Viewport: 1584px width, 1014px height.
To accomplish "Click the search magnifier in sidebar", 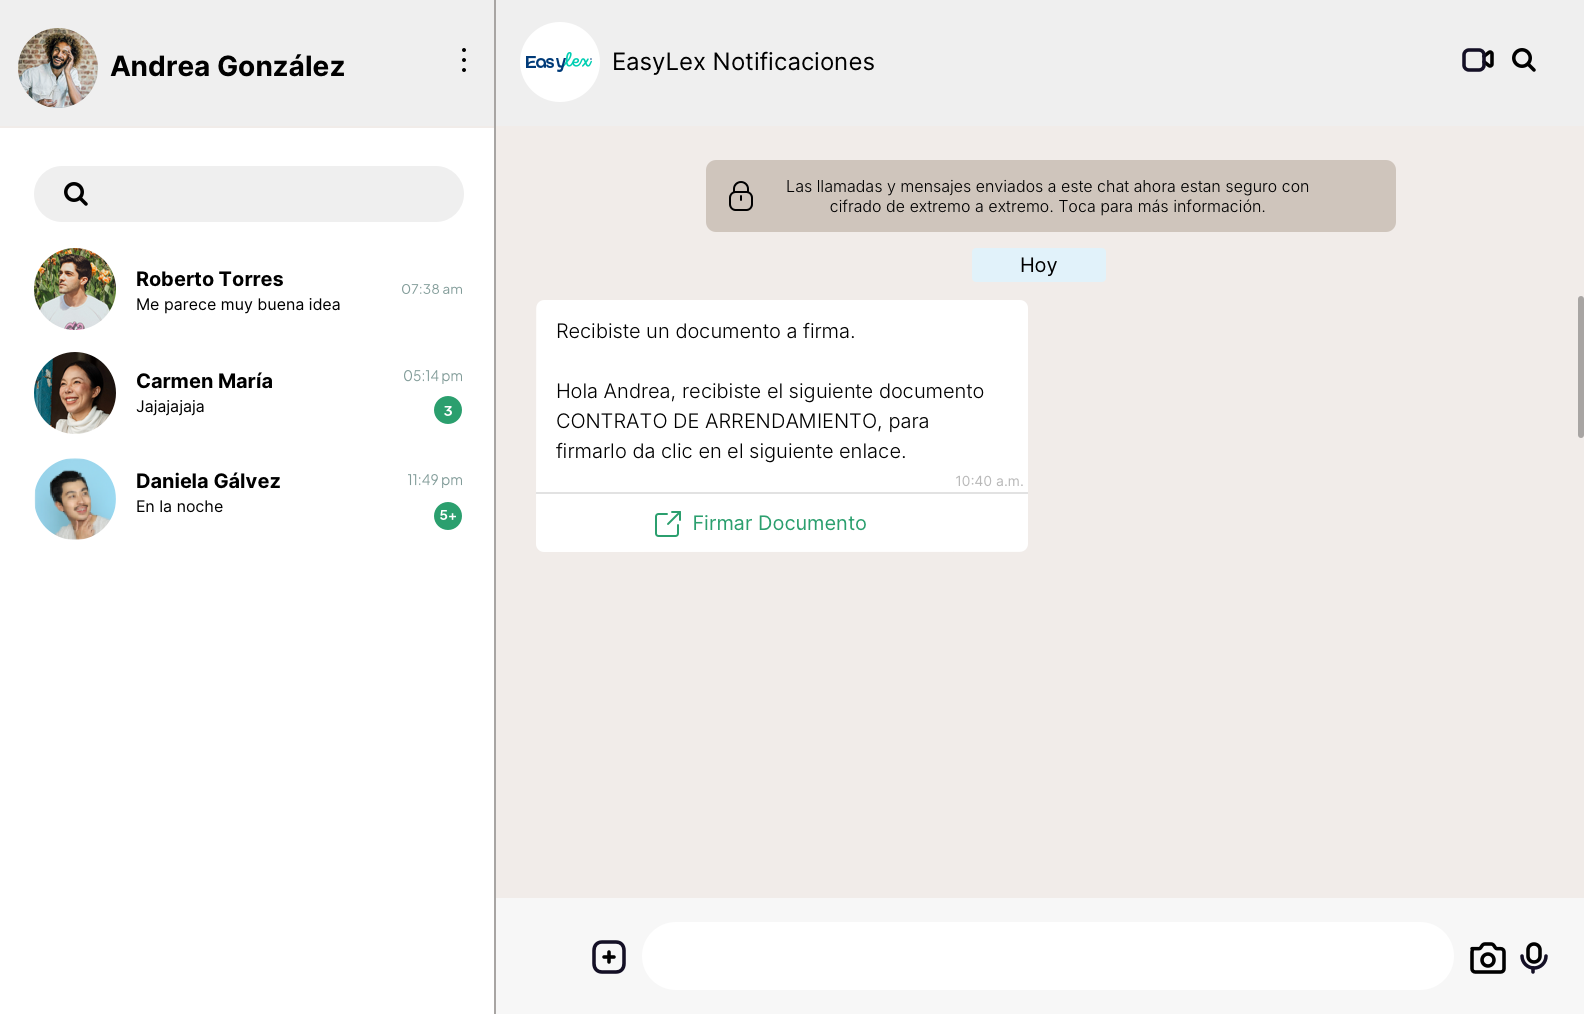I will click(x=76, y=194).
